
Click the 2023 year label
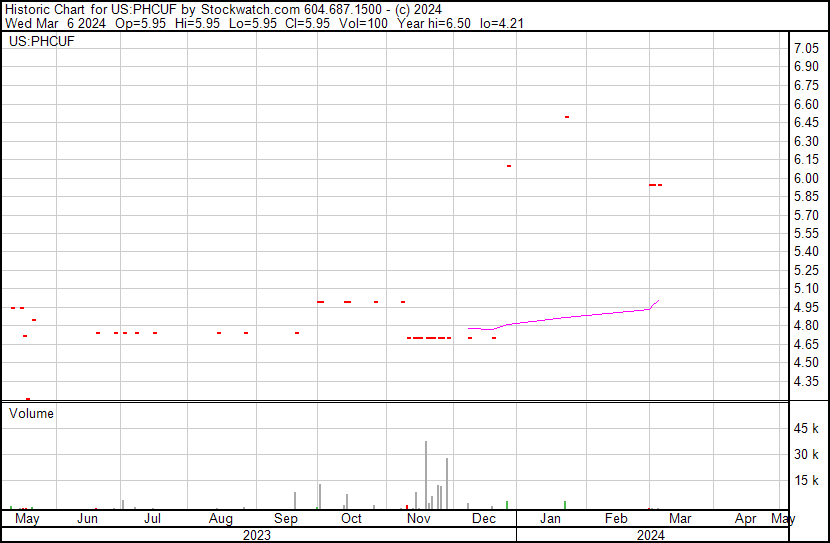click(x=257, y=535)
